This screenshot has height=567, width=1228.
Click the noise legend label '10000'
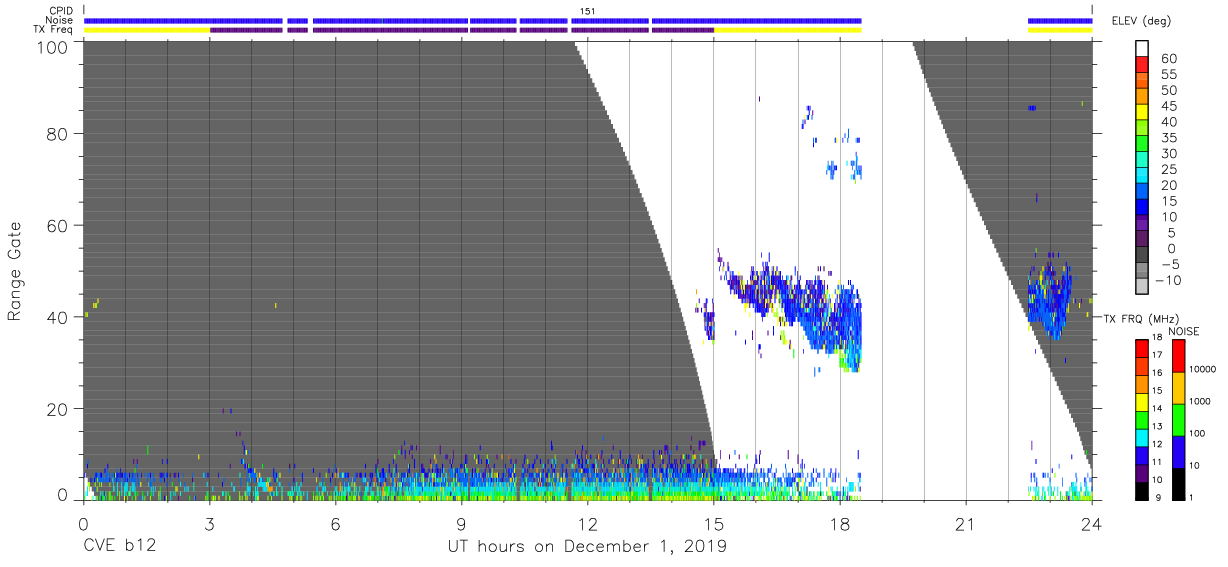click(x=1203, y=370)
